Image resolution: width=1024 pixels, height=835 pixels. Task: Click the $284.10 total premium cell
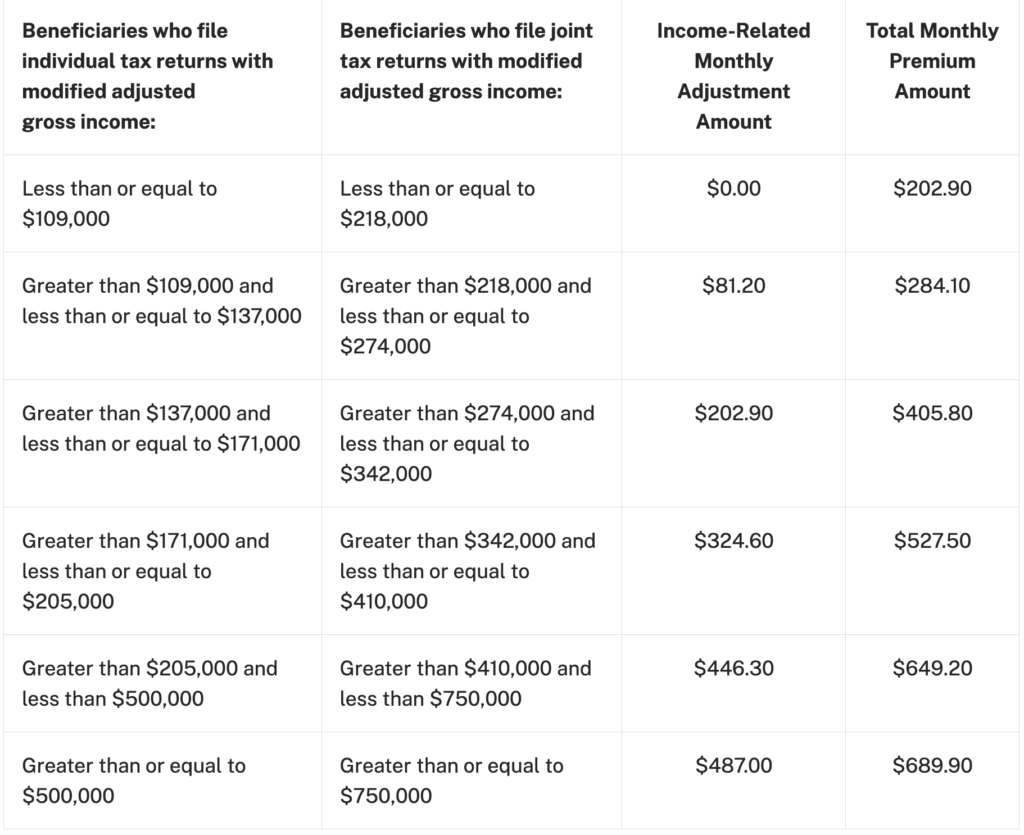[x=932, y=286]
